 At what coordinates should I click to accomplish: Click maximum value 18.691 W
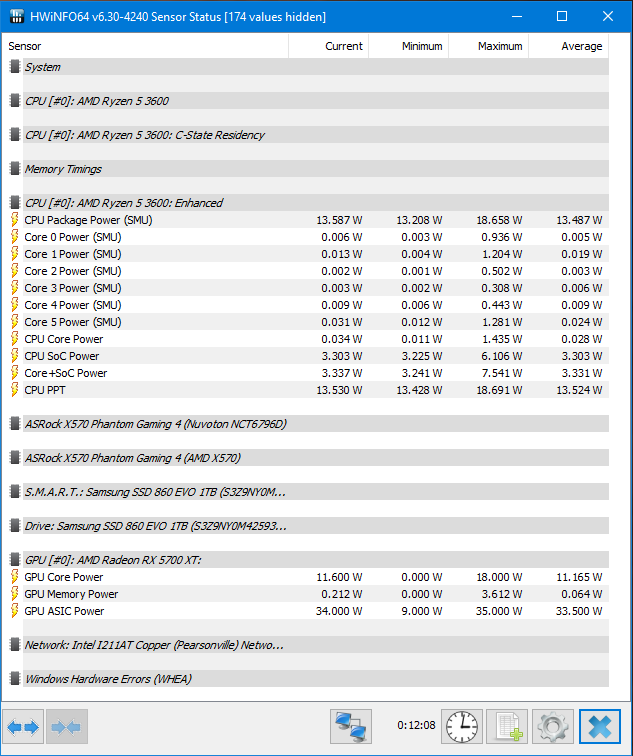(499, 390)
